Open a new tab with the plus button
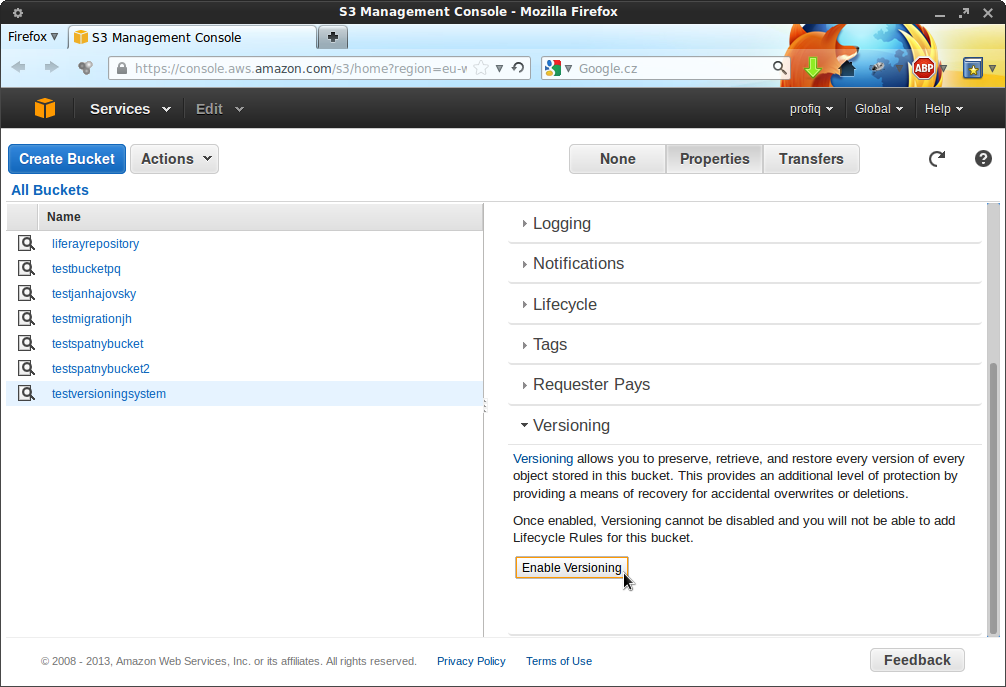 tap(333, 37)
